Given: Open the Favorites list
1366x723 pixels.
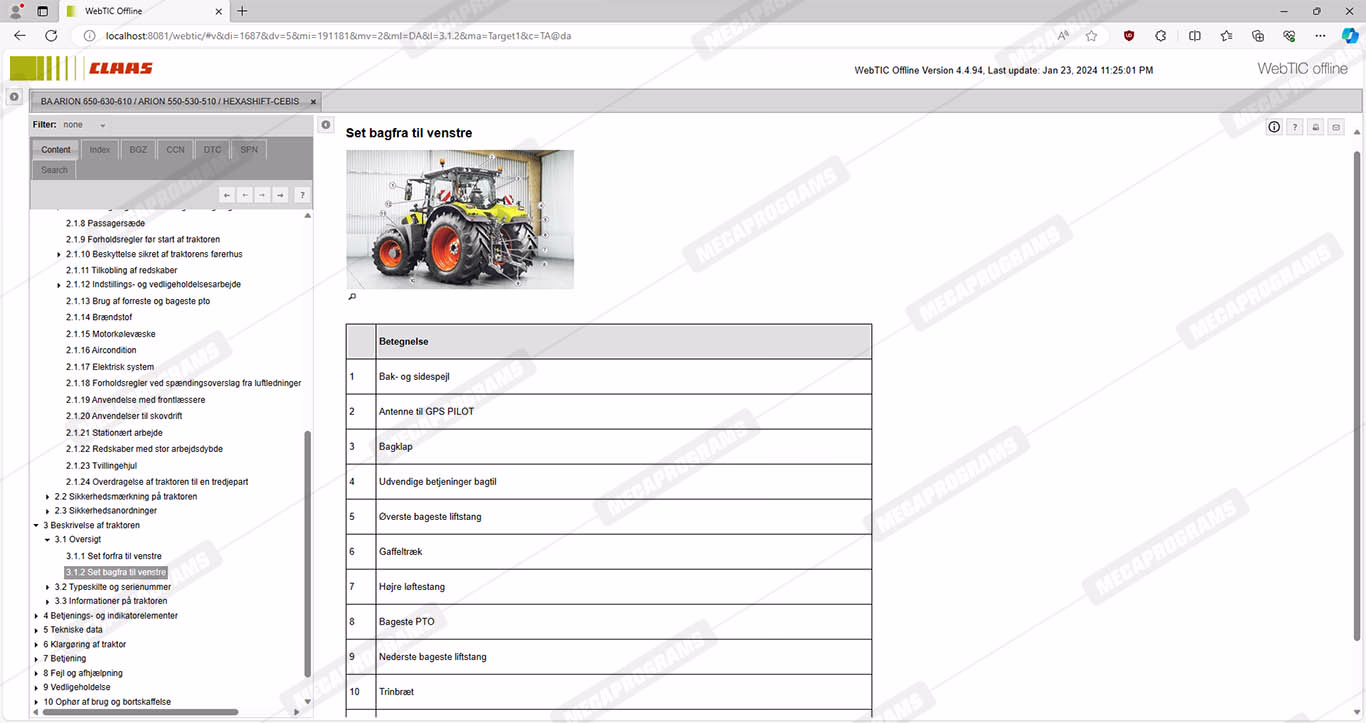Looking at the screenshot, I should coord(1226,35).
